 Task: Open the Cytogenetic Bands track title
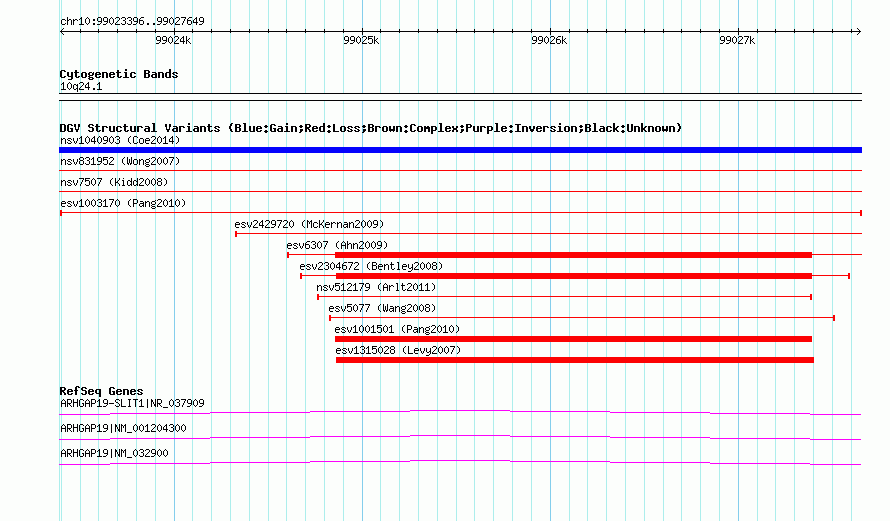[119, 74]
